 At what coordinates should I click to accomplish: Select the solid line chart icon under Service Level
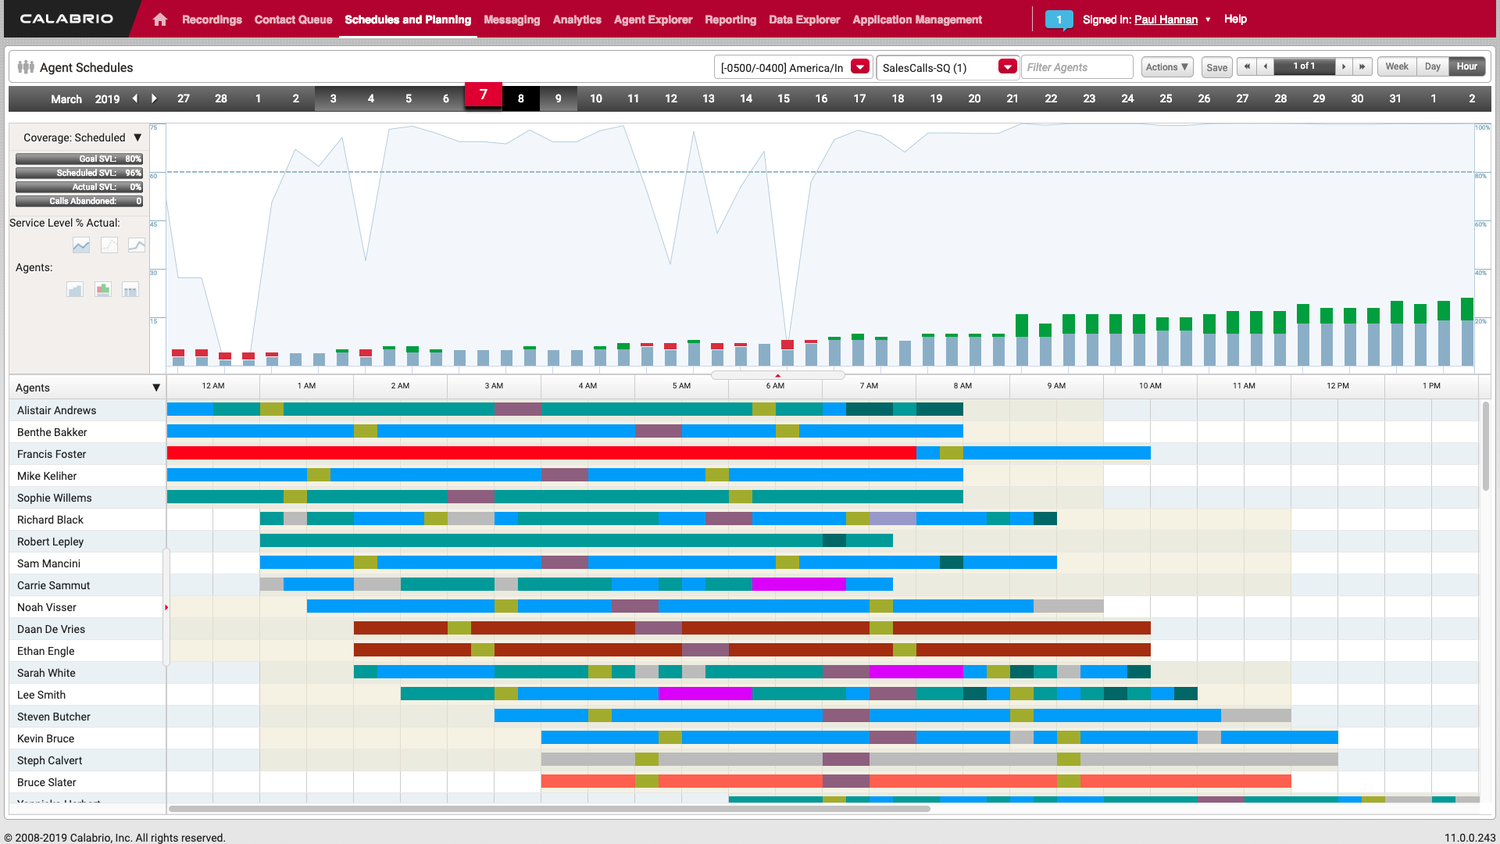[81, 245]
